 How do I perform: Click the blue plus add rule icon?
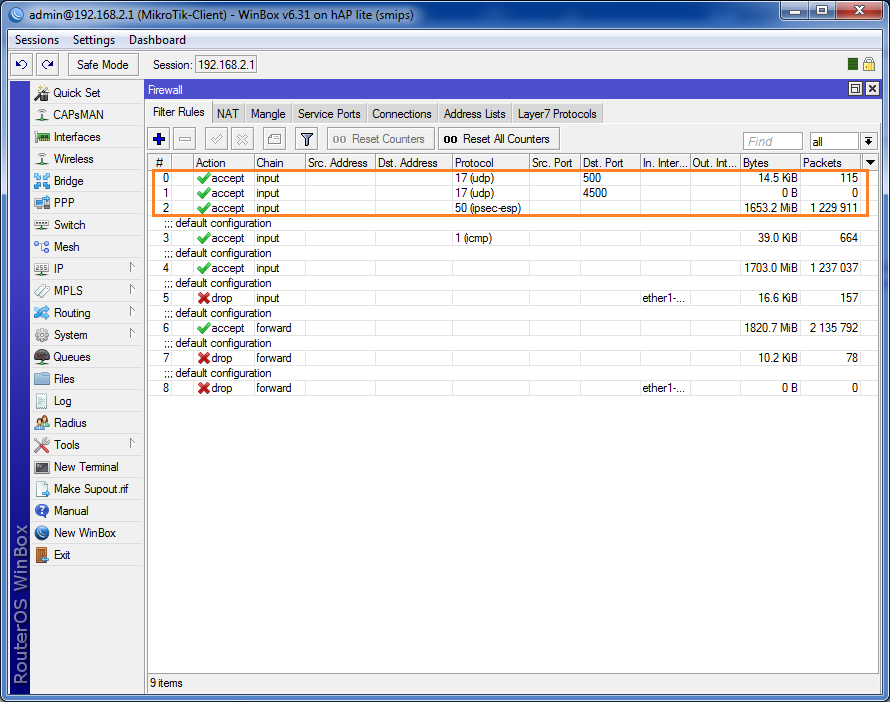159,139
